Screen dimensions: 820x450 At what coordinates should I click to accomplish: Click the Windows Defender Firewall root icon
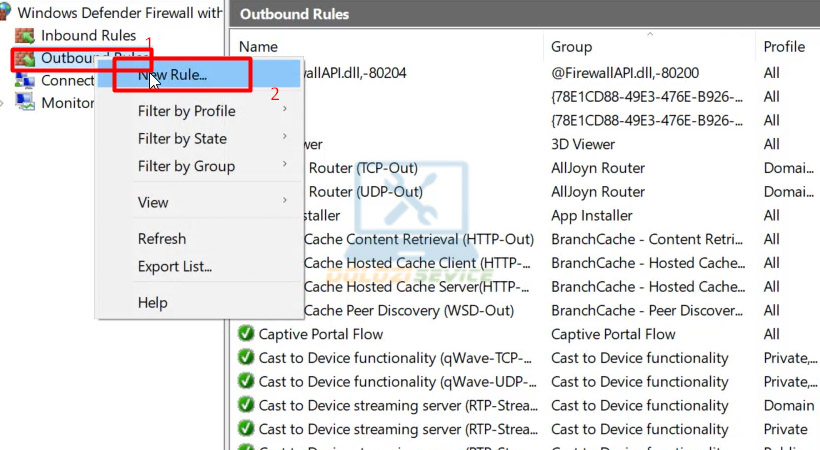[6, 13]
